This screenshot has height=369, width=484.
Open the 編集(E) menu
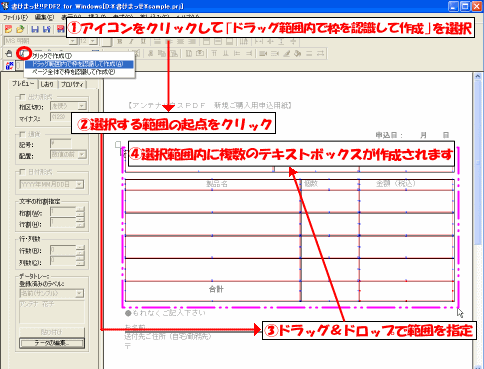tap(44, 17)
